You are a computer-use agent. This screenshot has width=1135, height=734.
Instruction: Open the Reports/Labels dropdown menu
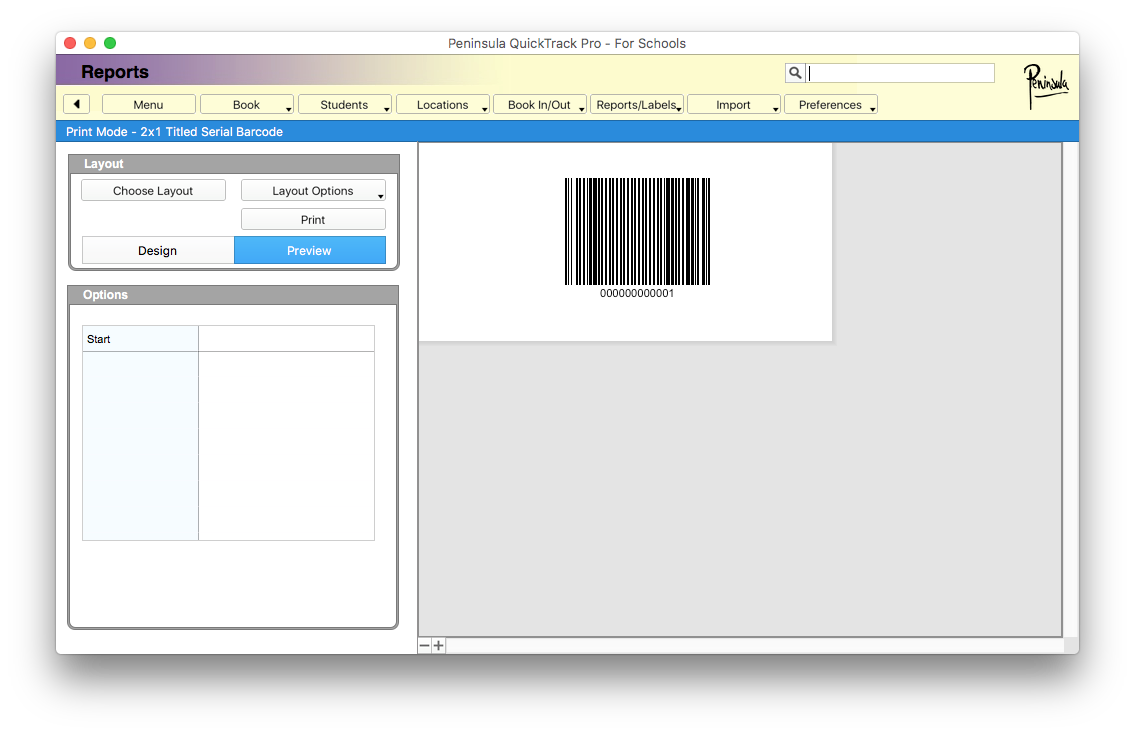click(x=637, y=104)
